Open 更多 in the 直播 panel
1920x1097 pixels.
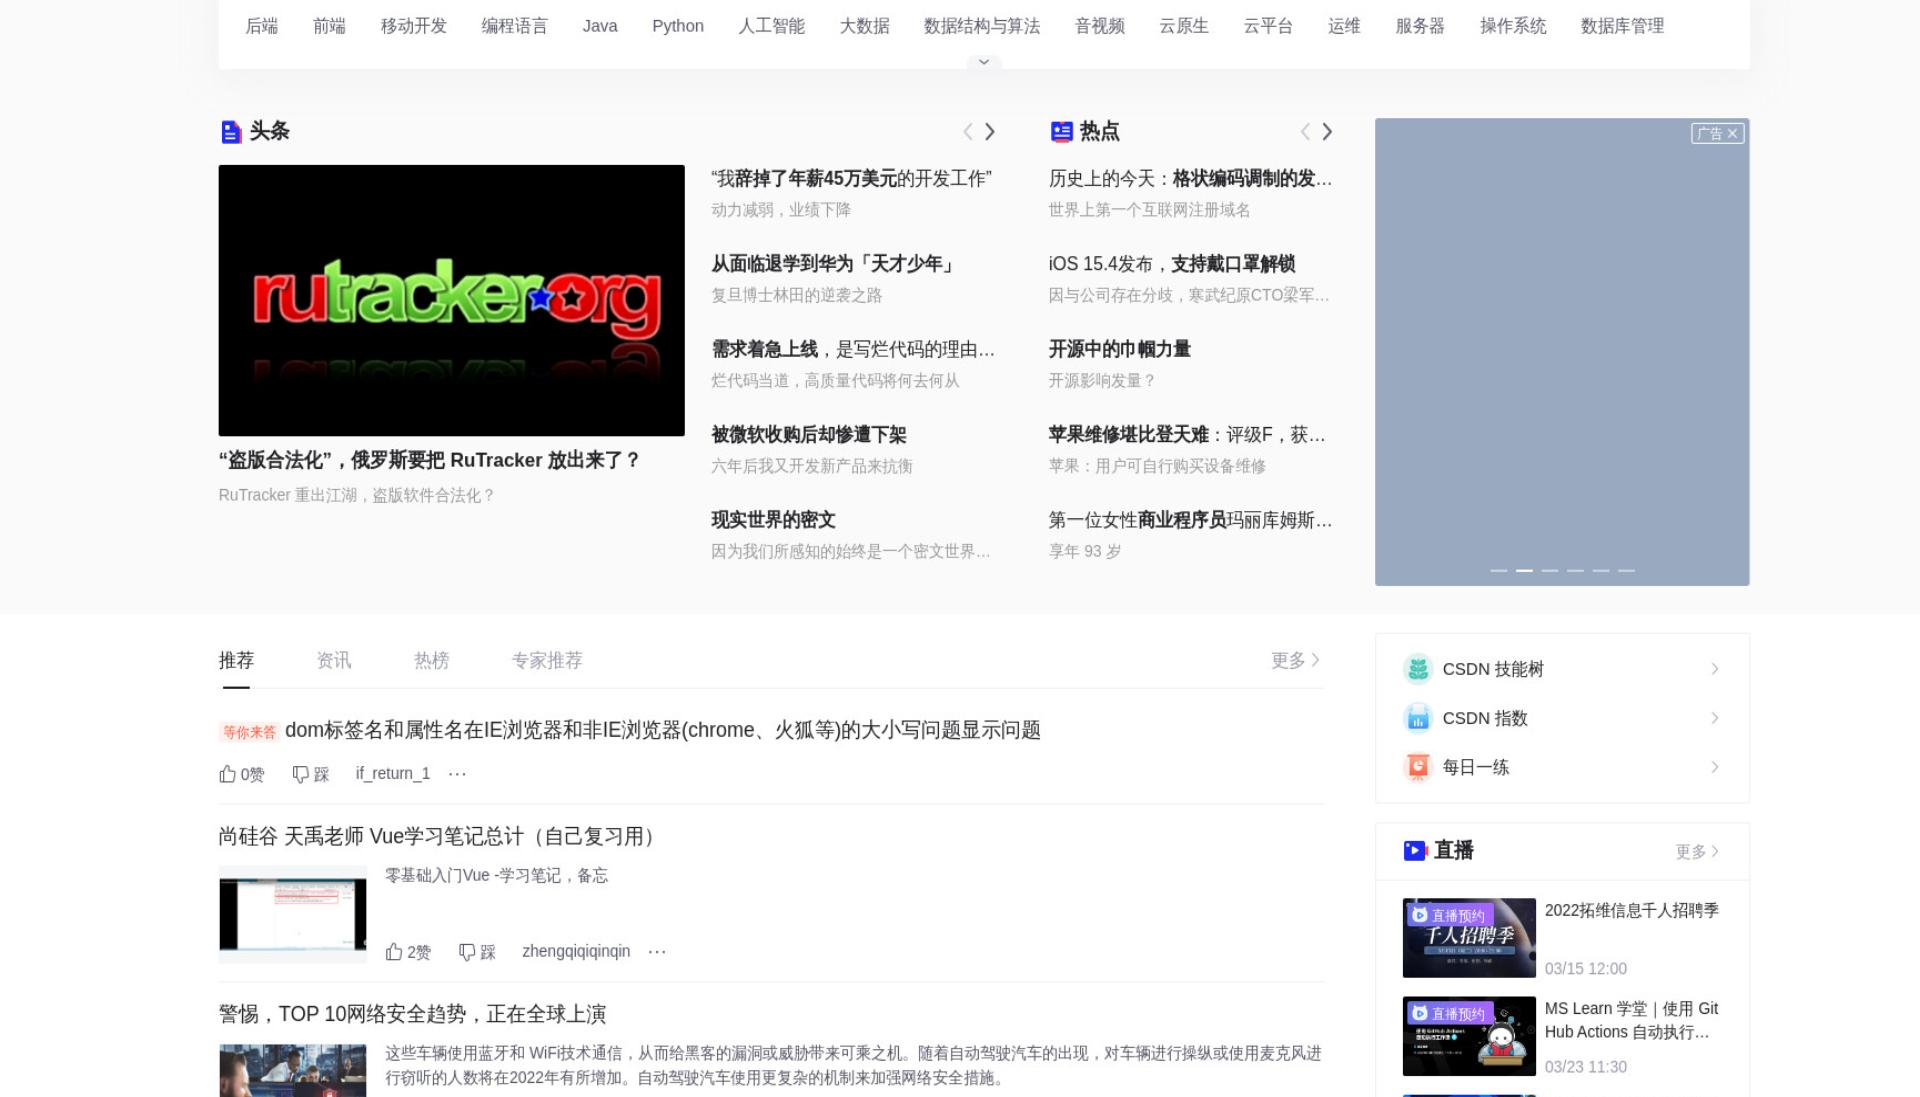point(1698,851)
